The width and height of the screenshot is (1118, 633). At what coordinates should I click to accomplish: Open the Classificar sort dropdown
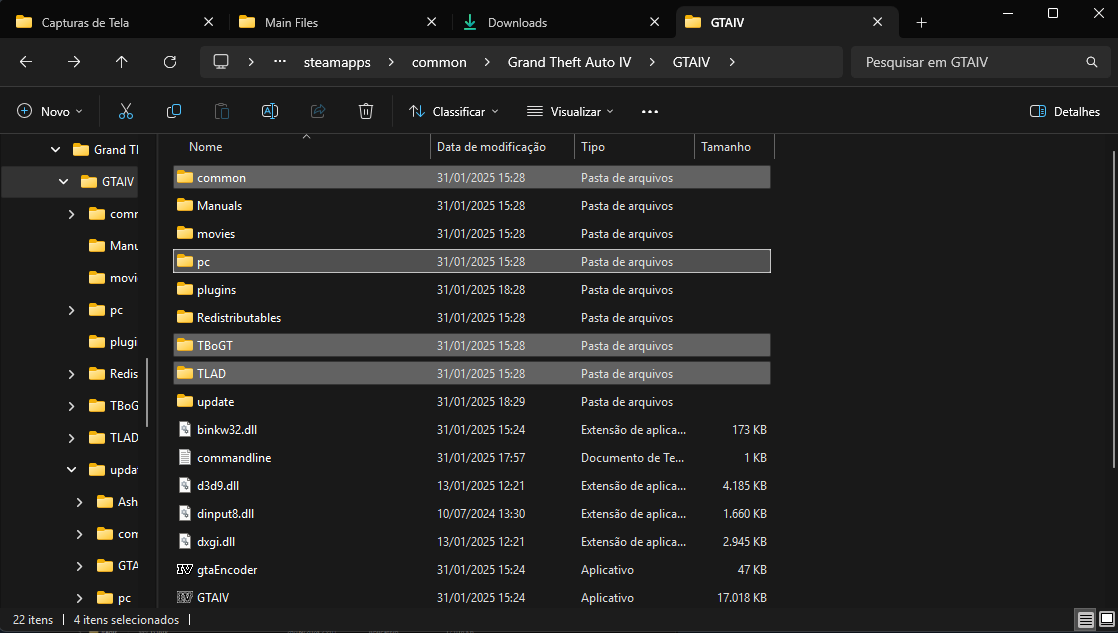click(x=454, y=111)
